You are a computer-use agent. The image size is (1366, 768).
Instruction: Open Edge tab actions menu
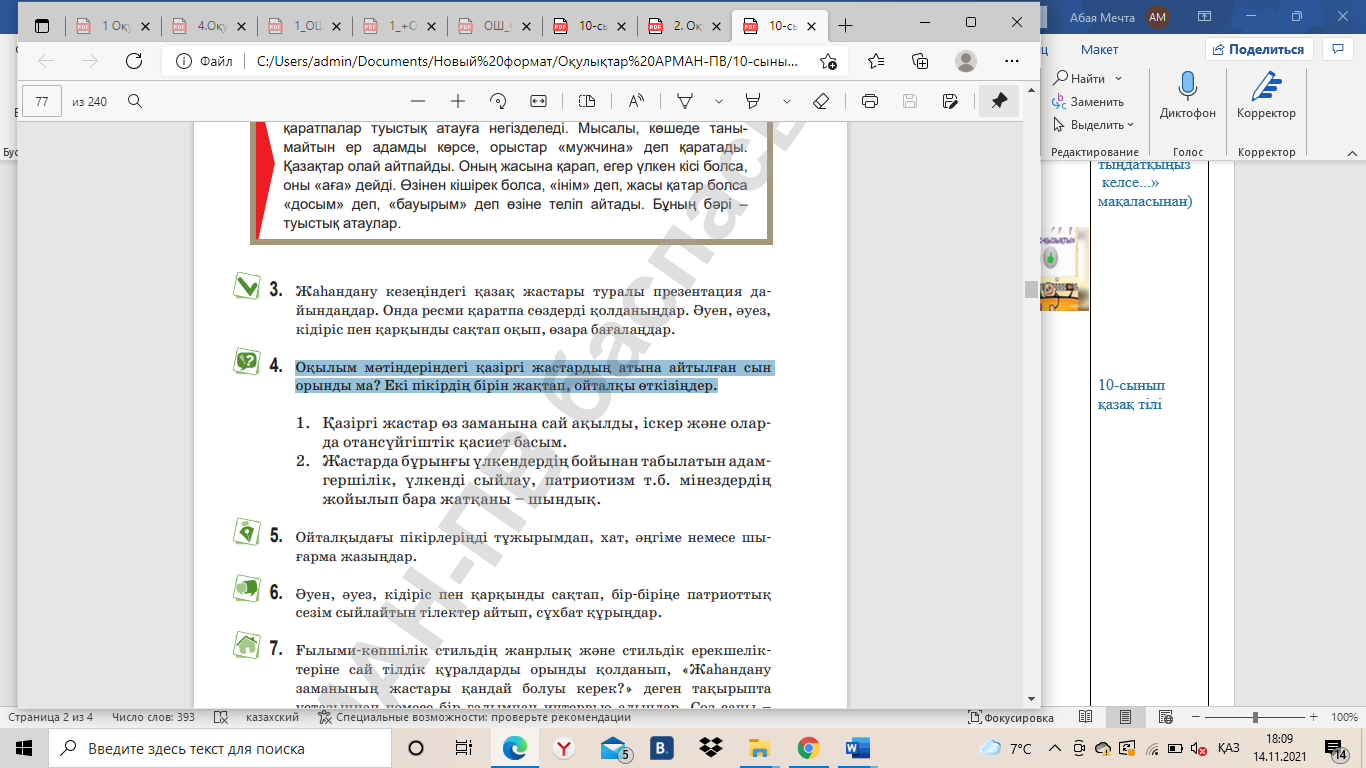[42, 25]
